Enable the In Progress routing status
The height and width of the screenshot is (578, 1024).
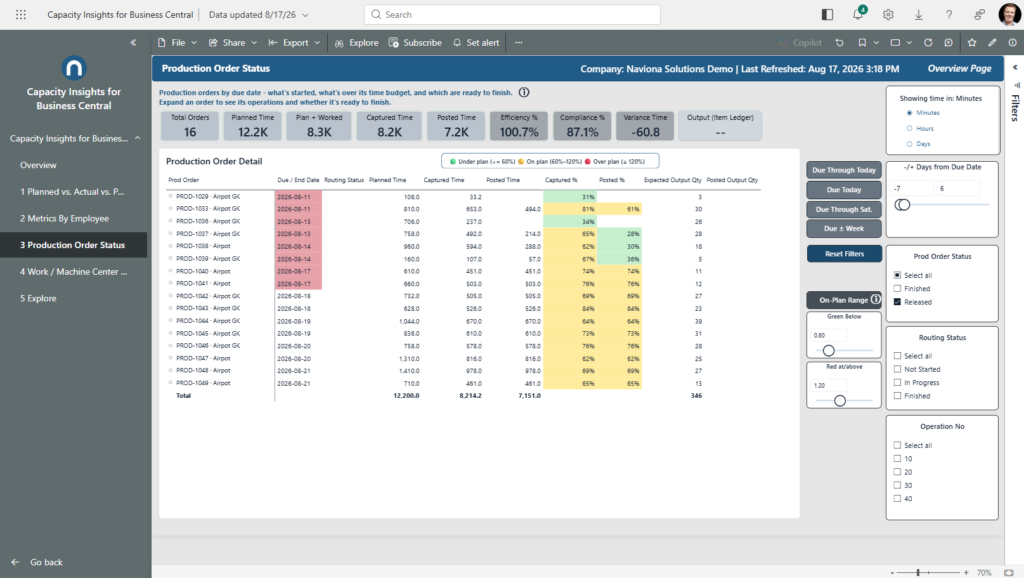(x=897, y=383)
